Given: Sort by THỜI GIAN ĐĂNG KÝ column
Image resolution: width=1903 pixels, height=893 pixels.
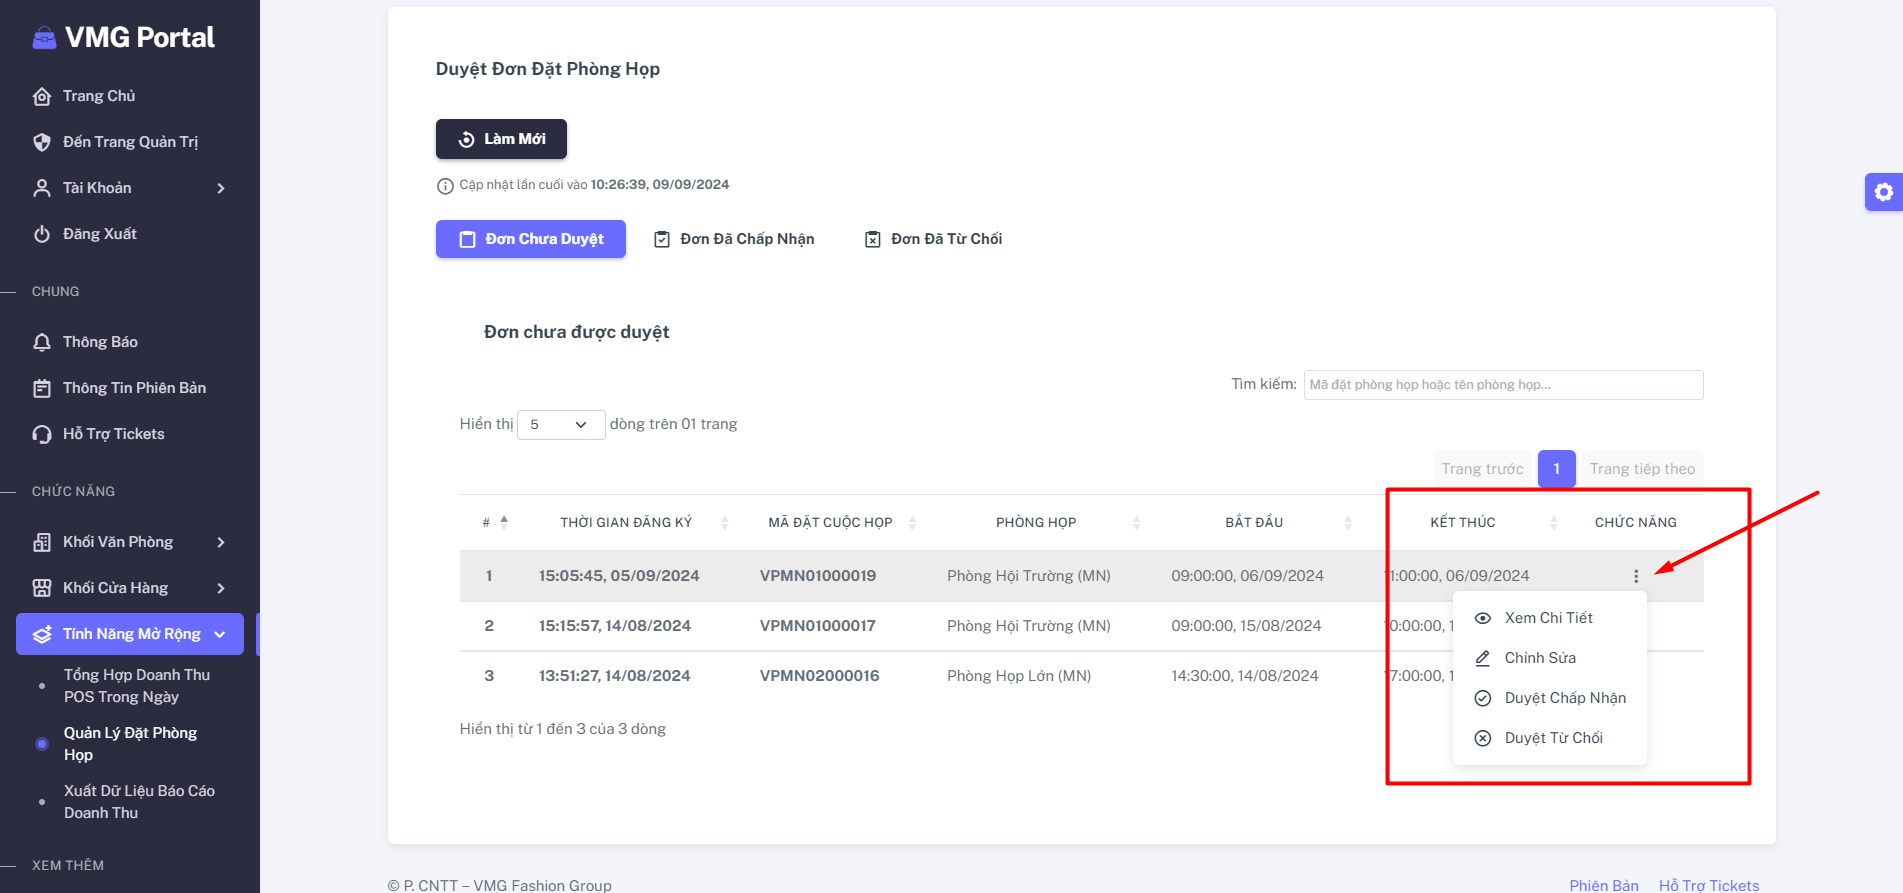Looking at the screenshot, I should tap(725, 523).
